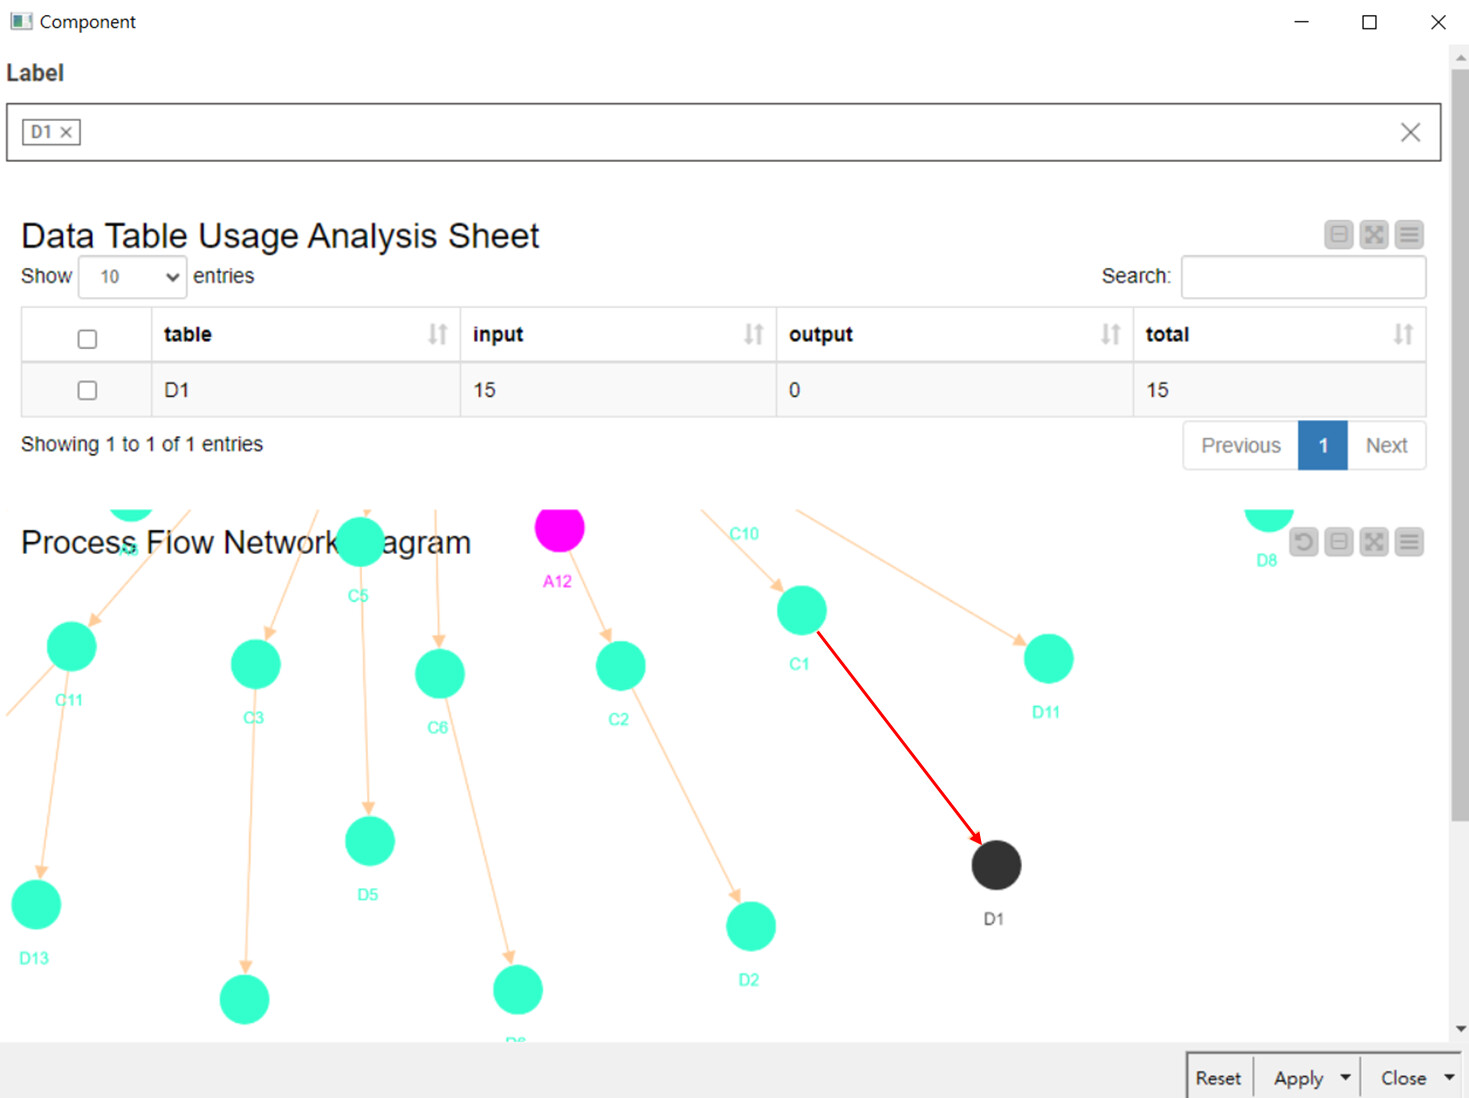
Task: Go to the Next table page
Action: click(1386, 446)
